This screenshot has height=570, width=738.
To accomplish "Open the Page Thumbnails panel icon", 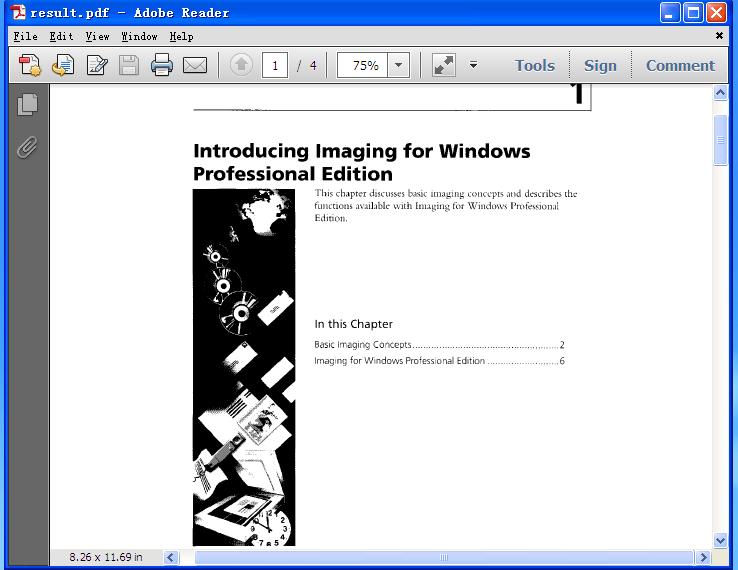I will click(x=27, y=104).
